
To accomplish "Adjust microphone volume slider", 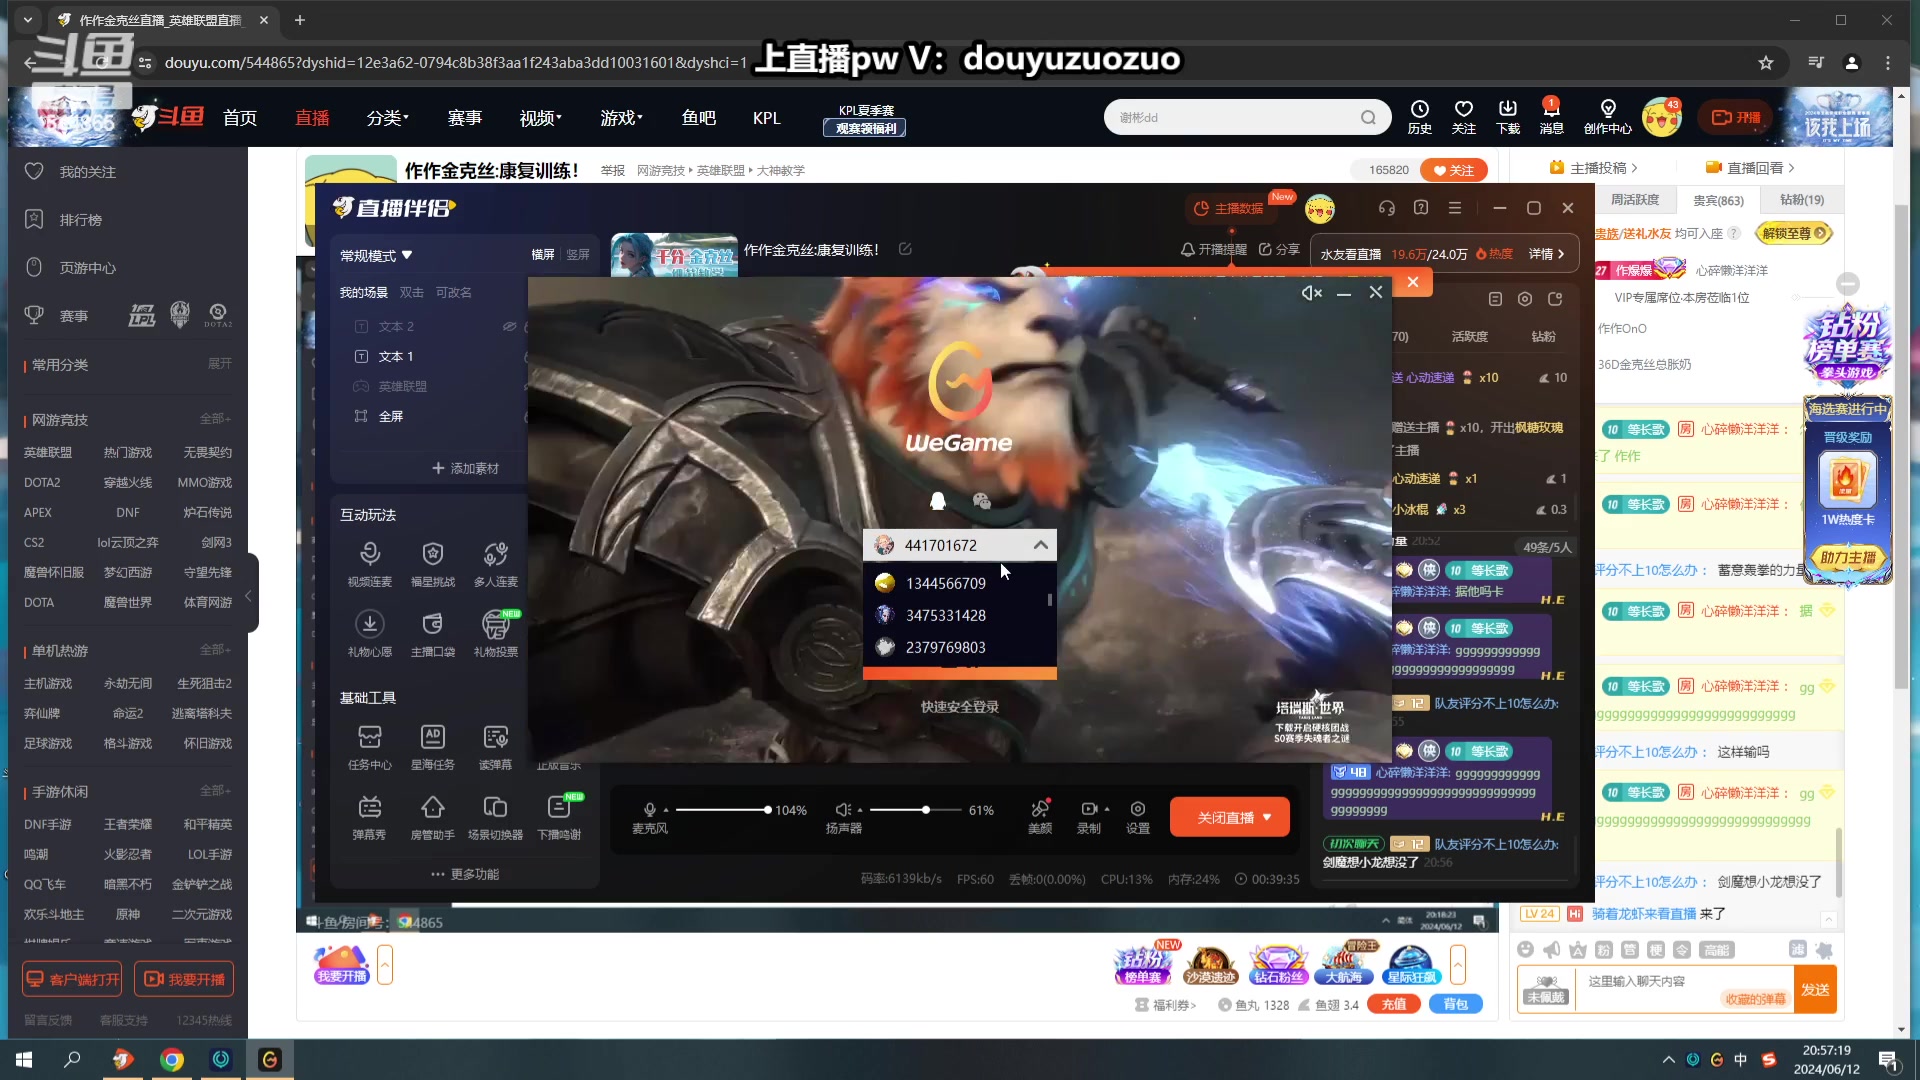I will [x=722, y=810].
